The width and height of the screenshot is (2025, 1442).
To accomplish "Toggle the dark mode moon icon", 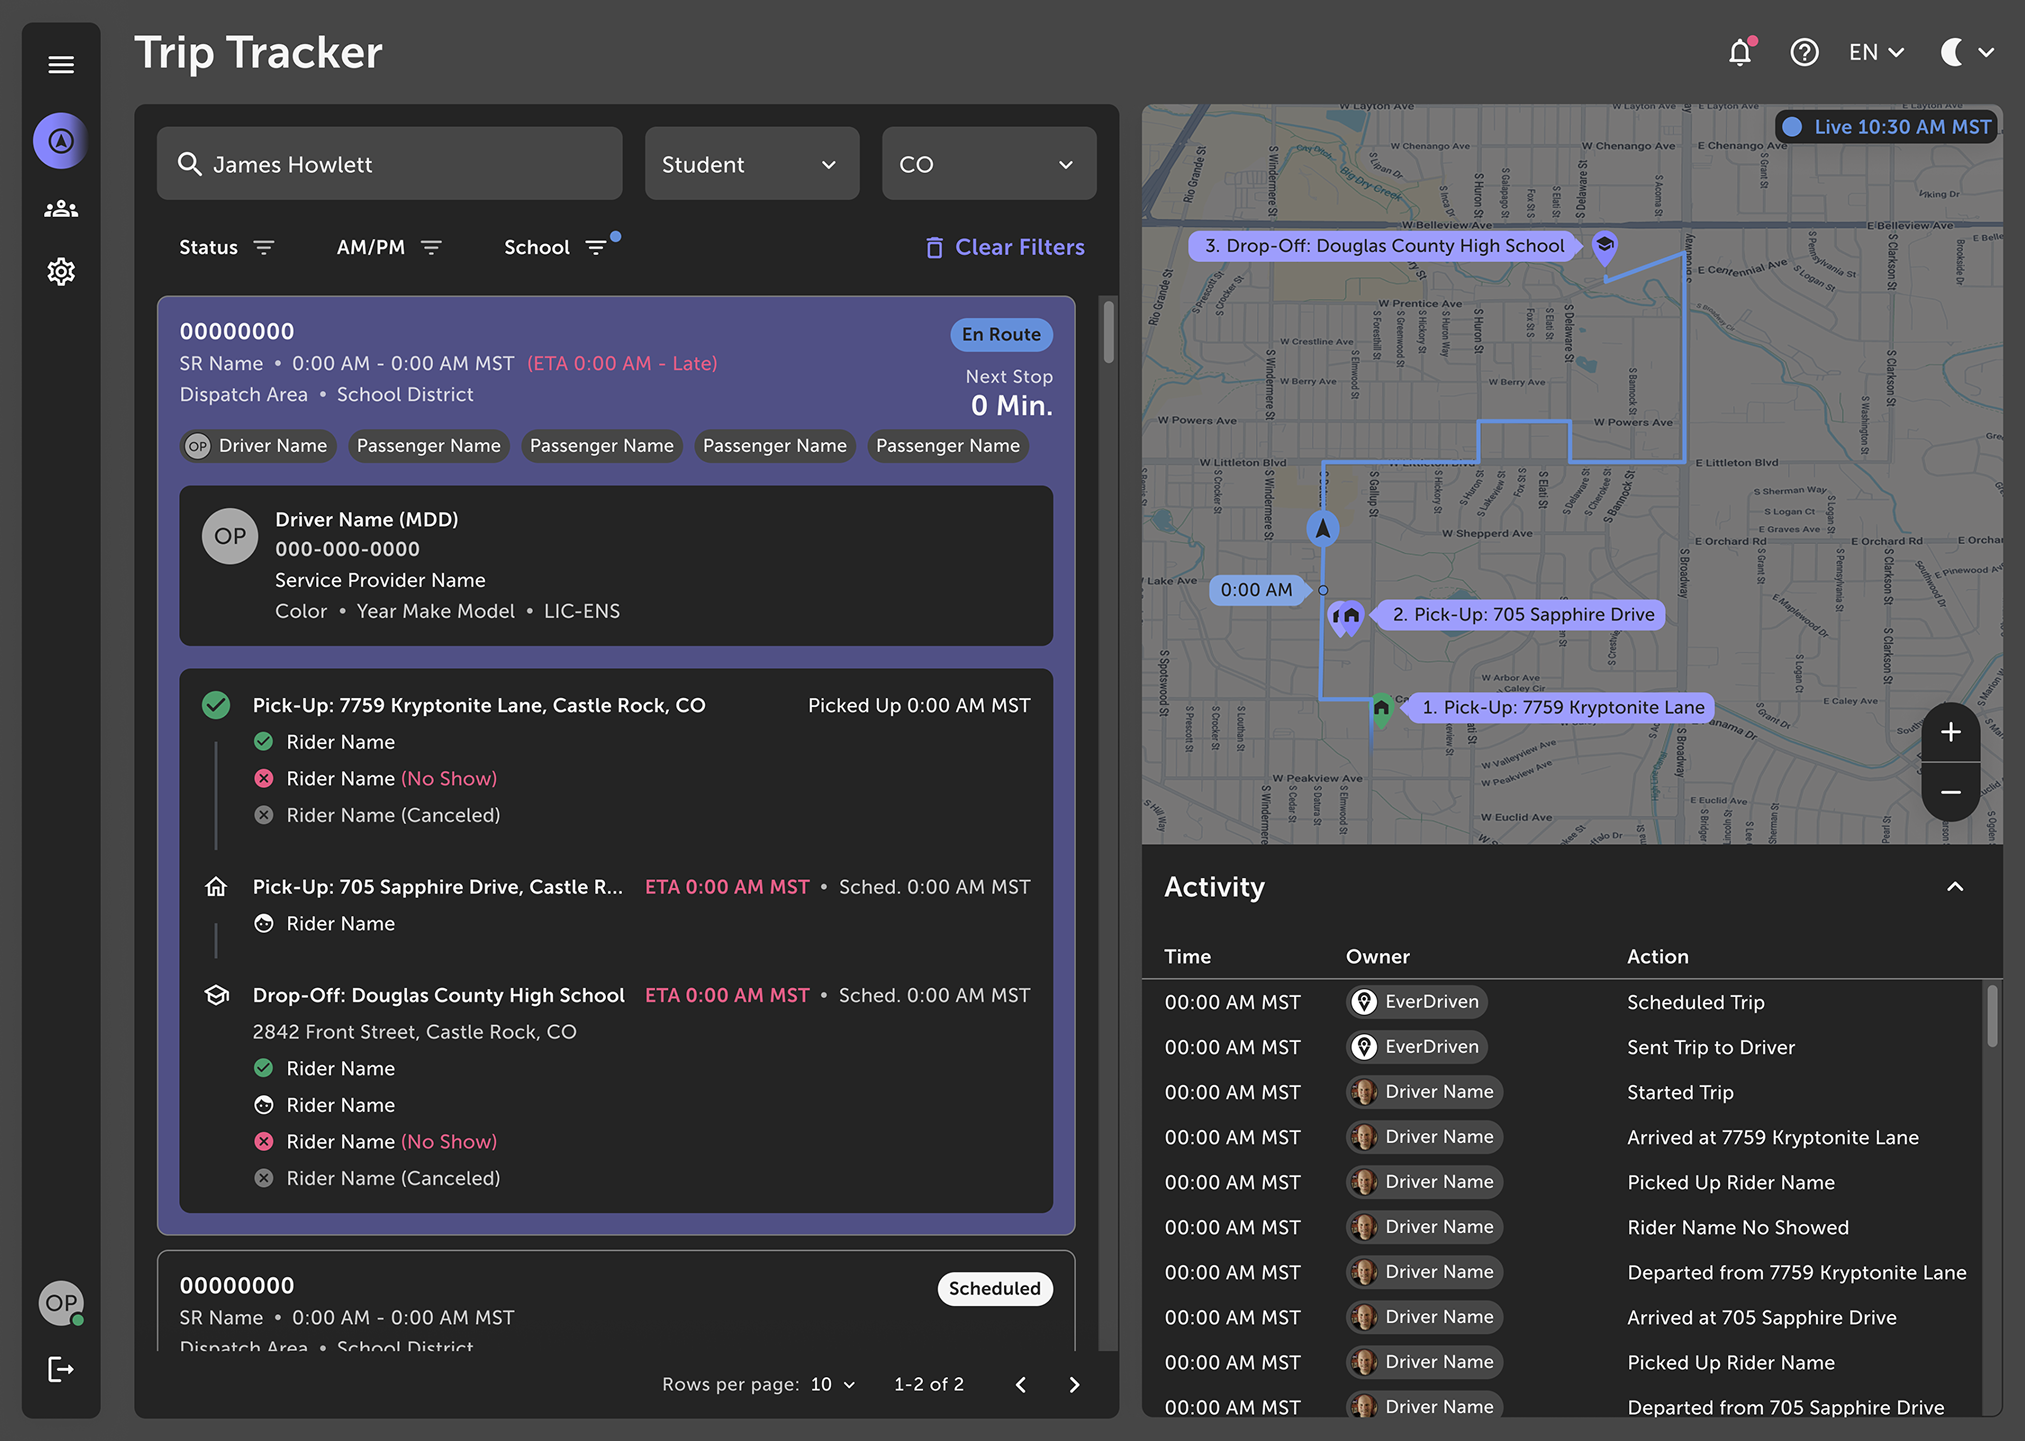I will pyautogui.click(x=1952, y=52).
